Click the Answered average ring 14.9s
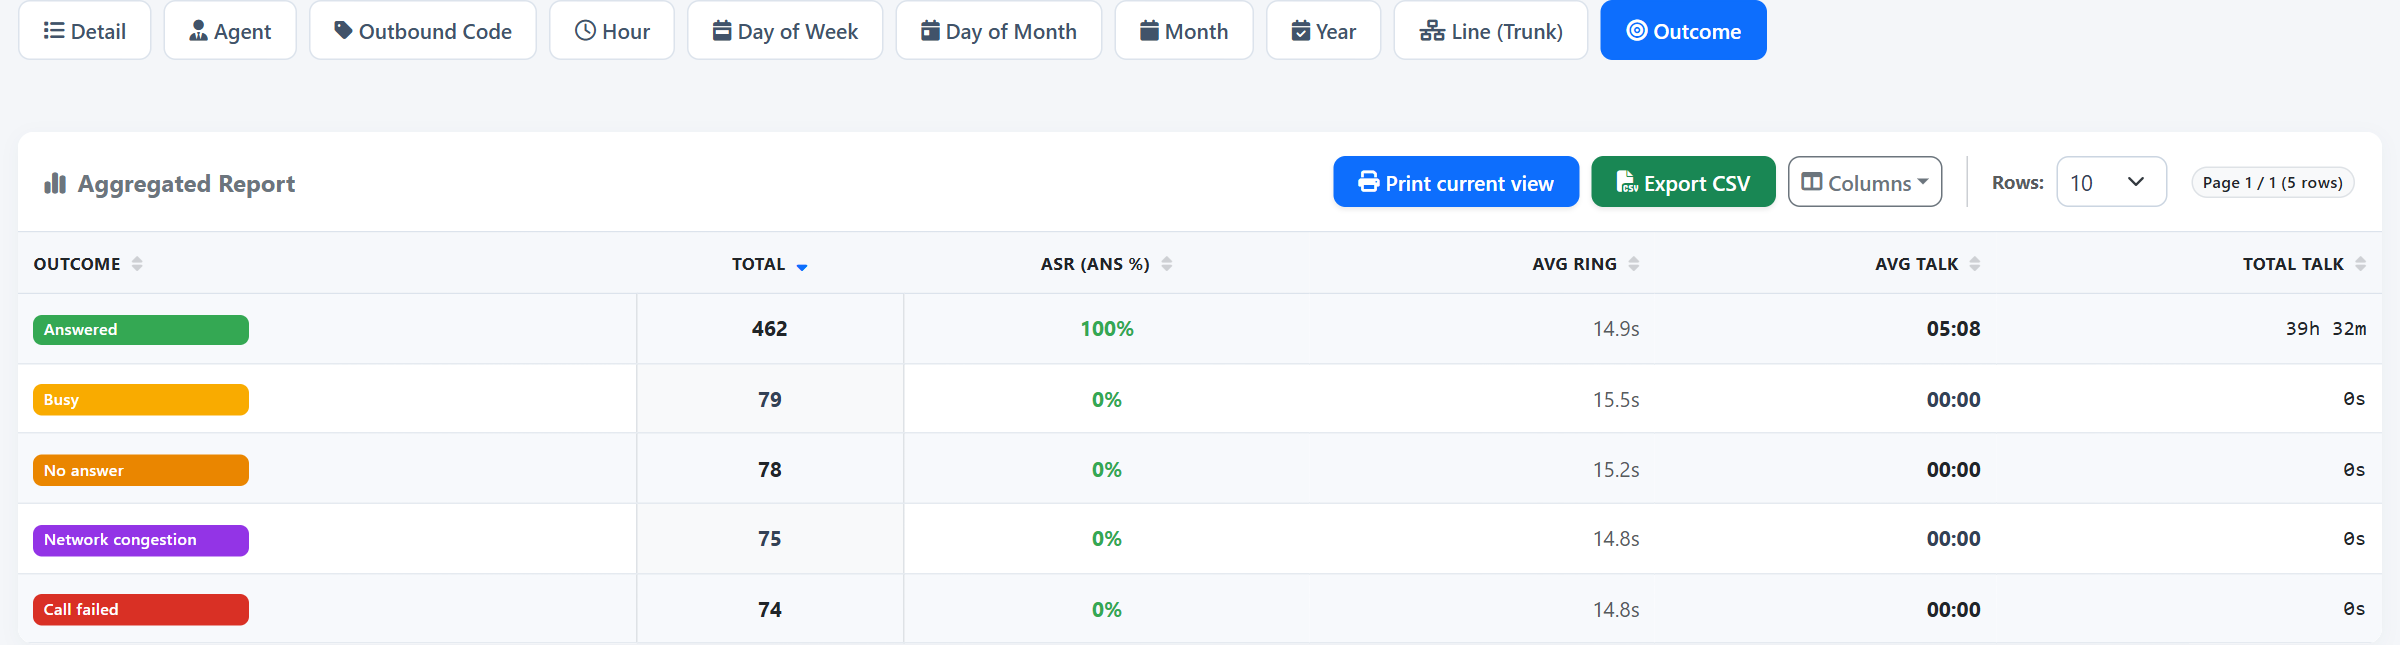2400x645 pixels. pyautogui.click(x=1616, y=329)
